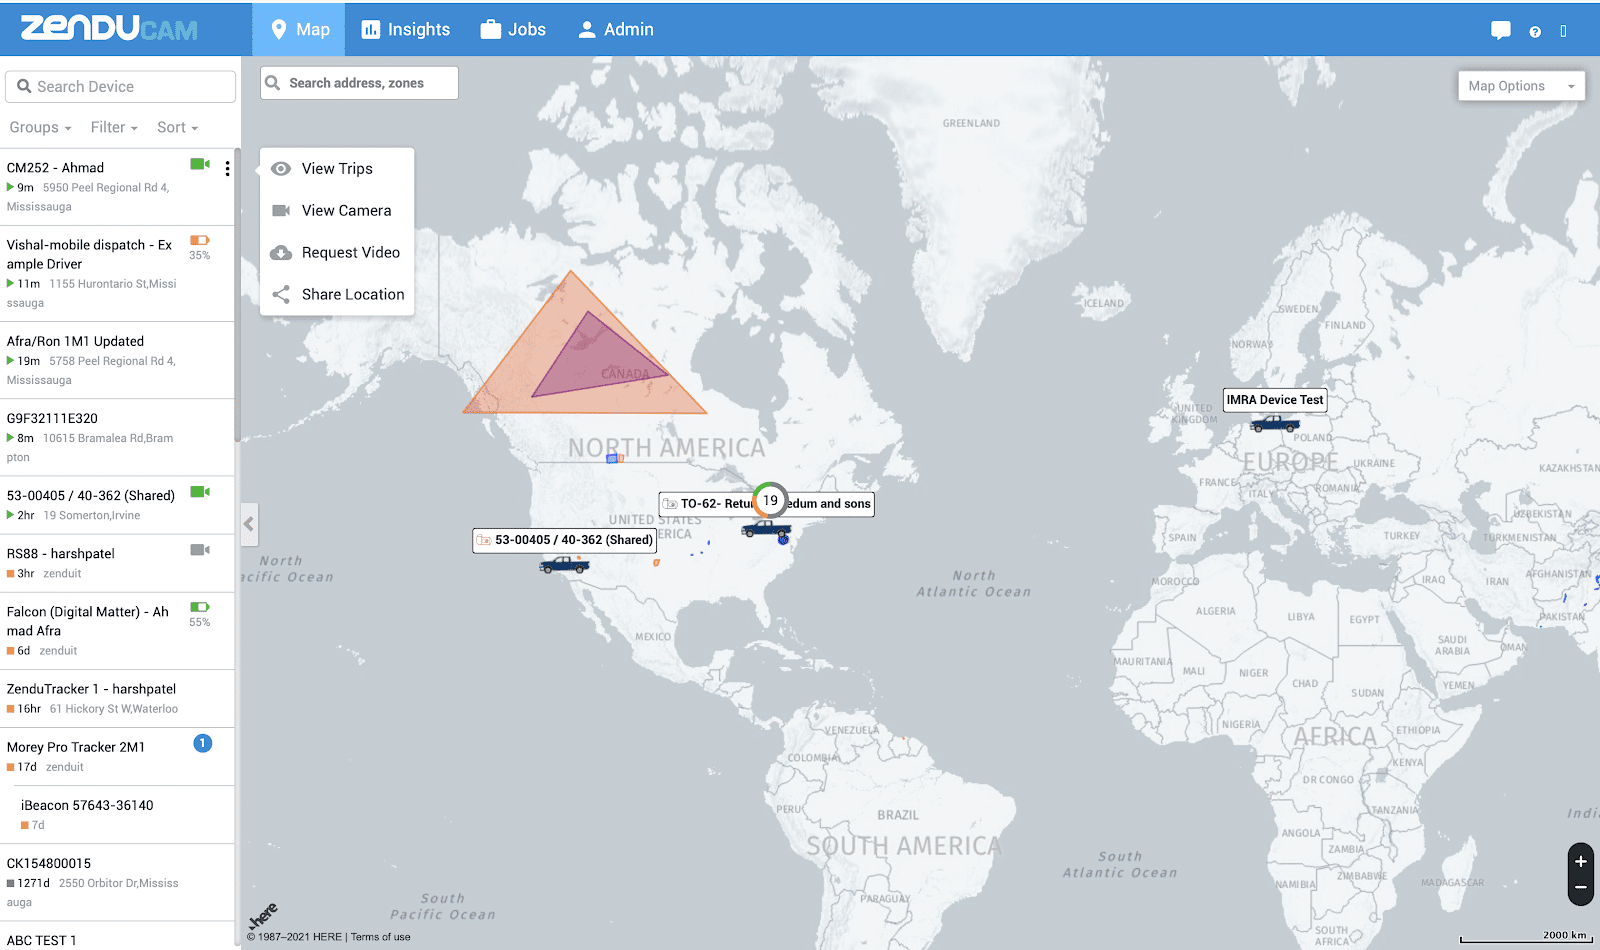Open the Filter dropdown

coord(114,127)
